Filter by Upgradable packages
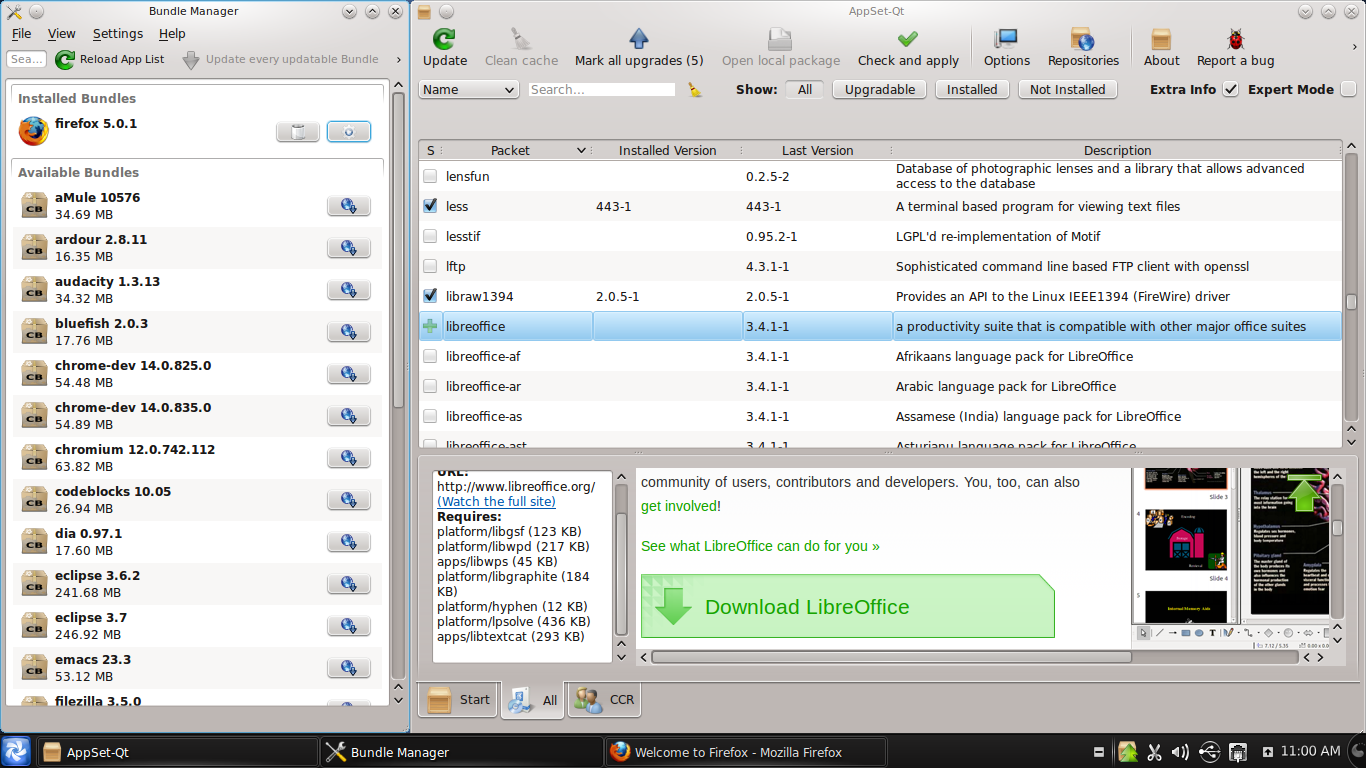Viewport: 1366px width, 768px height. pos(879,89)
